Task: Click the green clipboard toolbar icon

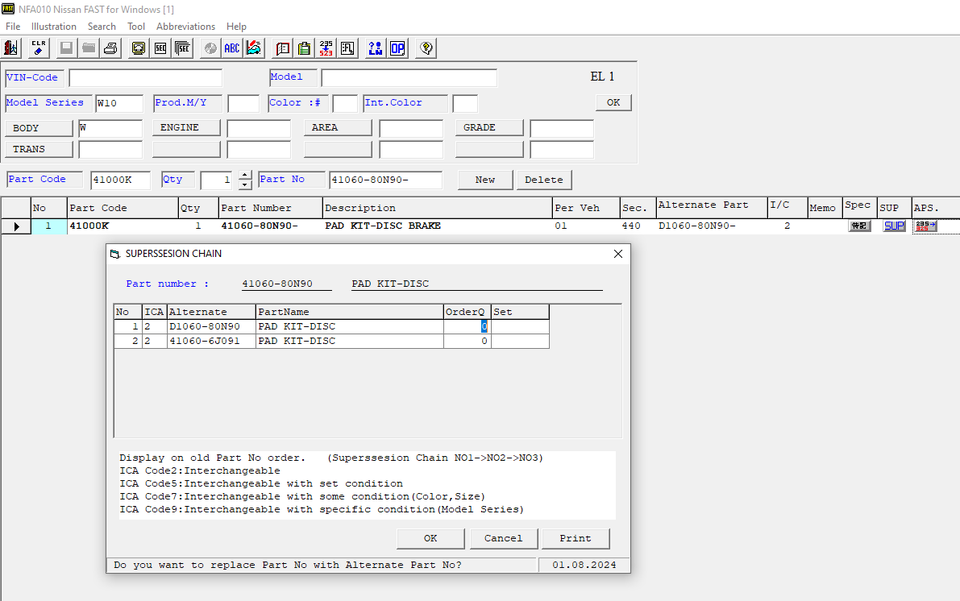Action: (304, 48)
